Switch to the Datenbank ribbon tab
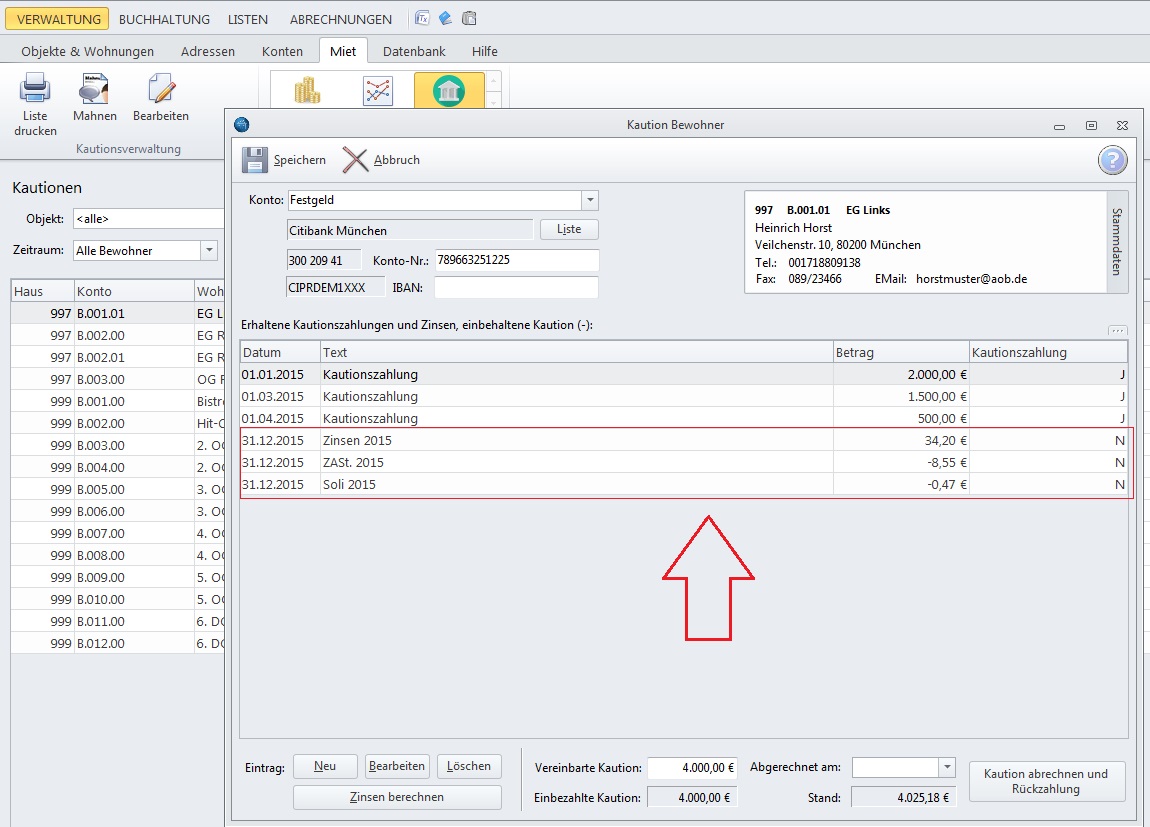 tap(414, 51)
